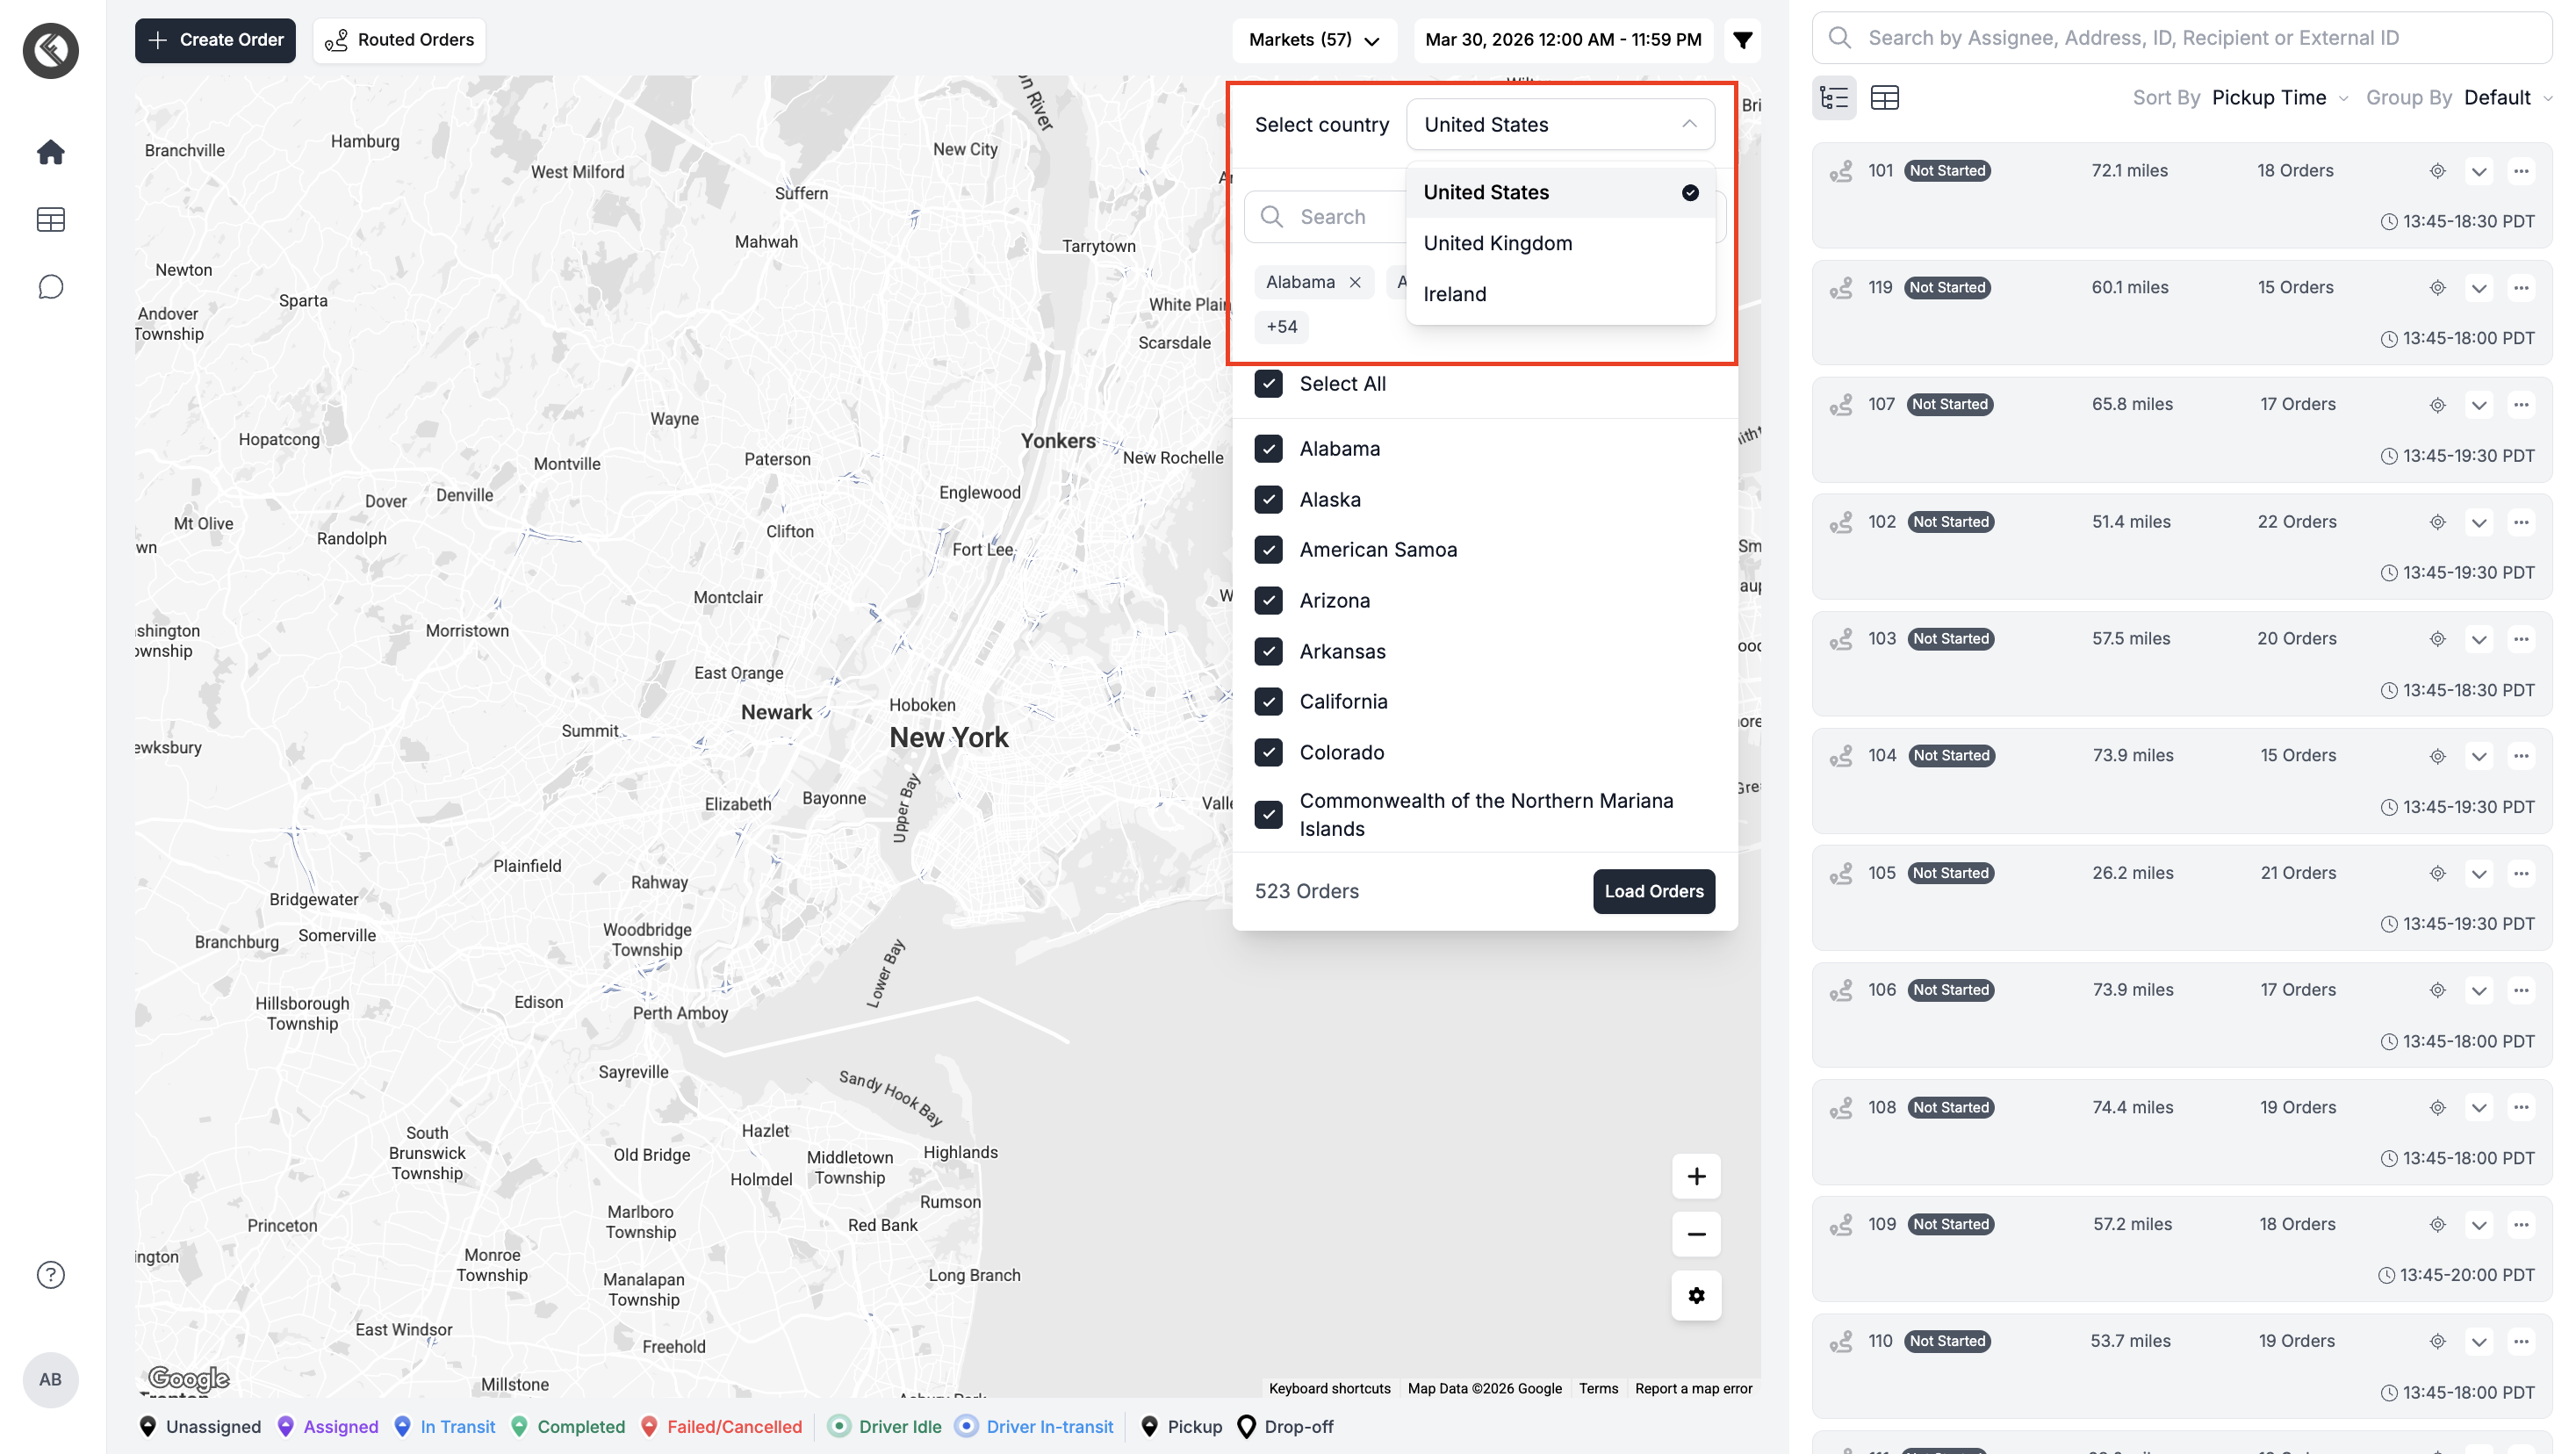The image size is (2576, 1454).
Task: Open the three-dot menu for route 119
Action: click(2521, 288)
